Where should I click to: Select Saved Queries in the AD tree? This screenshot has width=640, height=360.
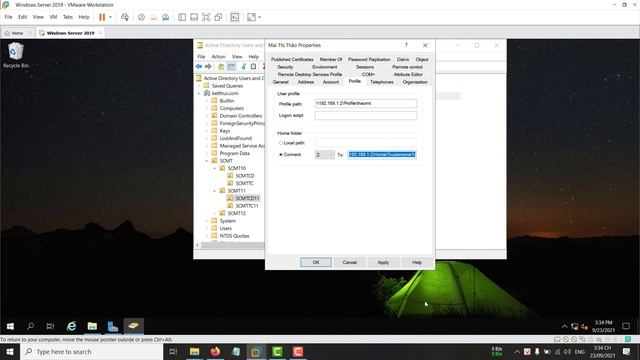click(227, 86)
